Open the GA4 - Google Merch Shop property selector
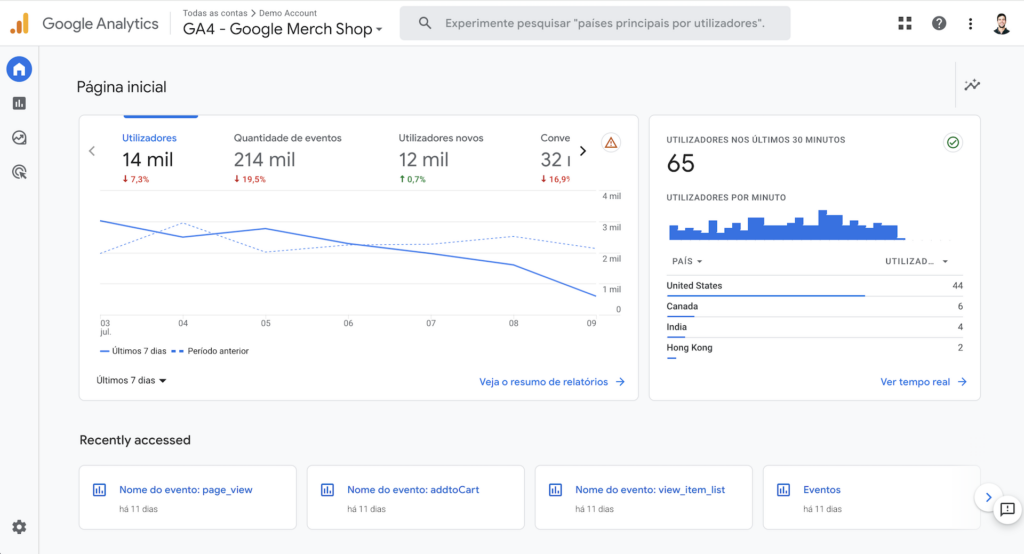The image size is (1024, 554). (282, 29)
